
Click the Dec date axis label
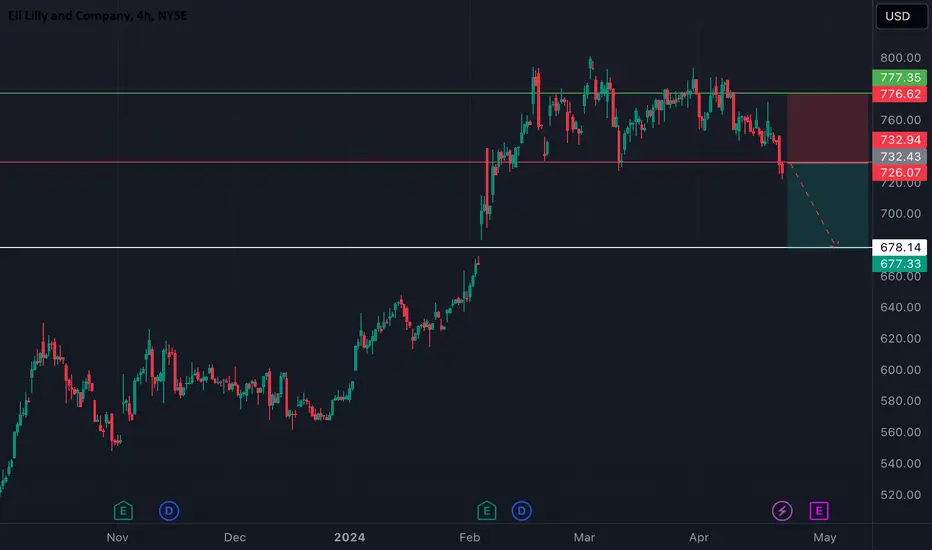[235, 538]
